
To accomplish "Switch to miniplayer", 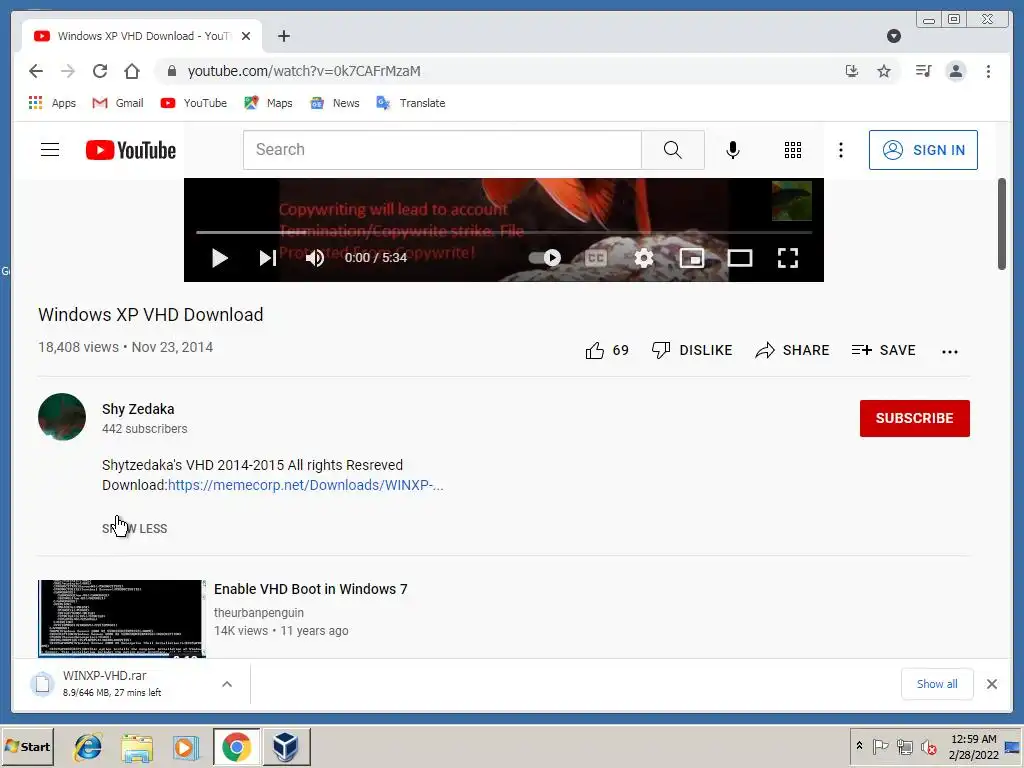I will (x=692, y=258).
